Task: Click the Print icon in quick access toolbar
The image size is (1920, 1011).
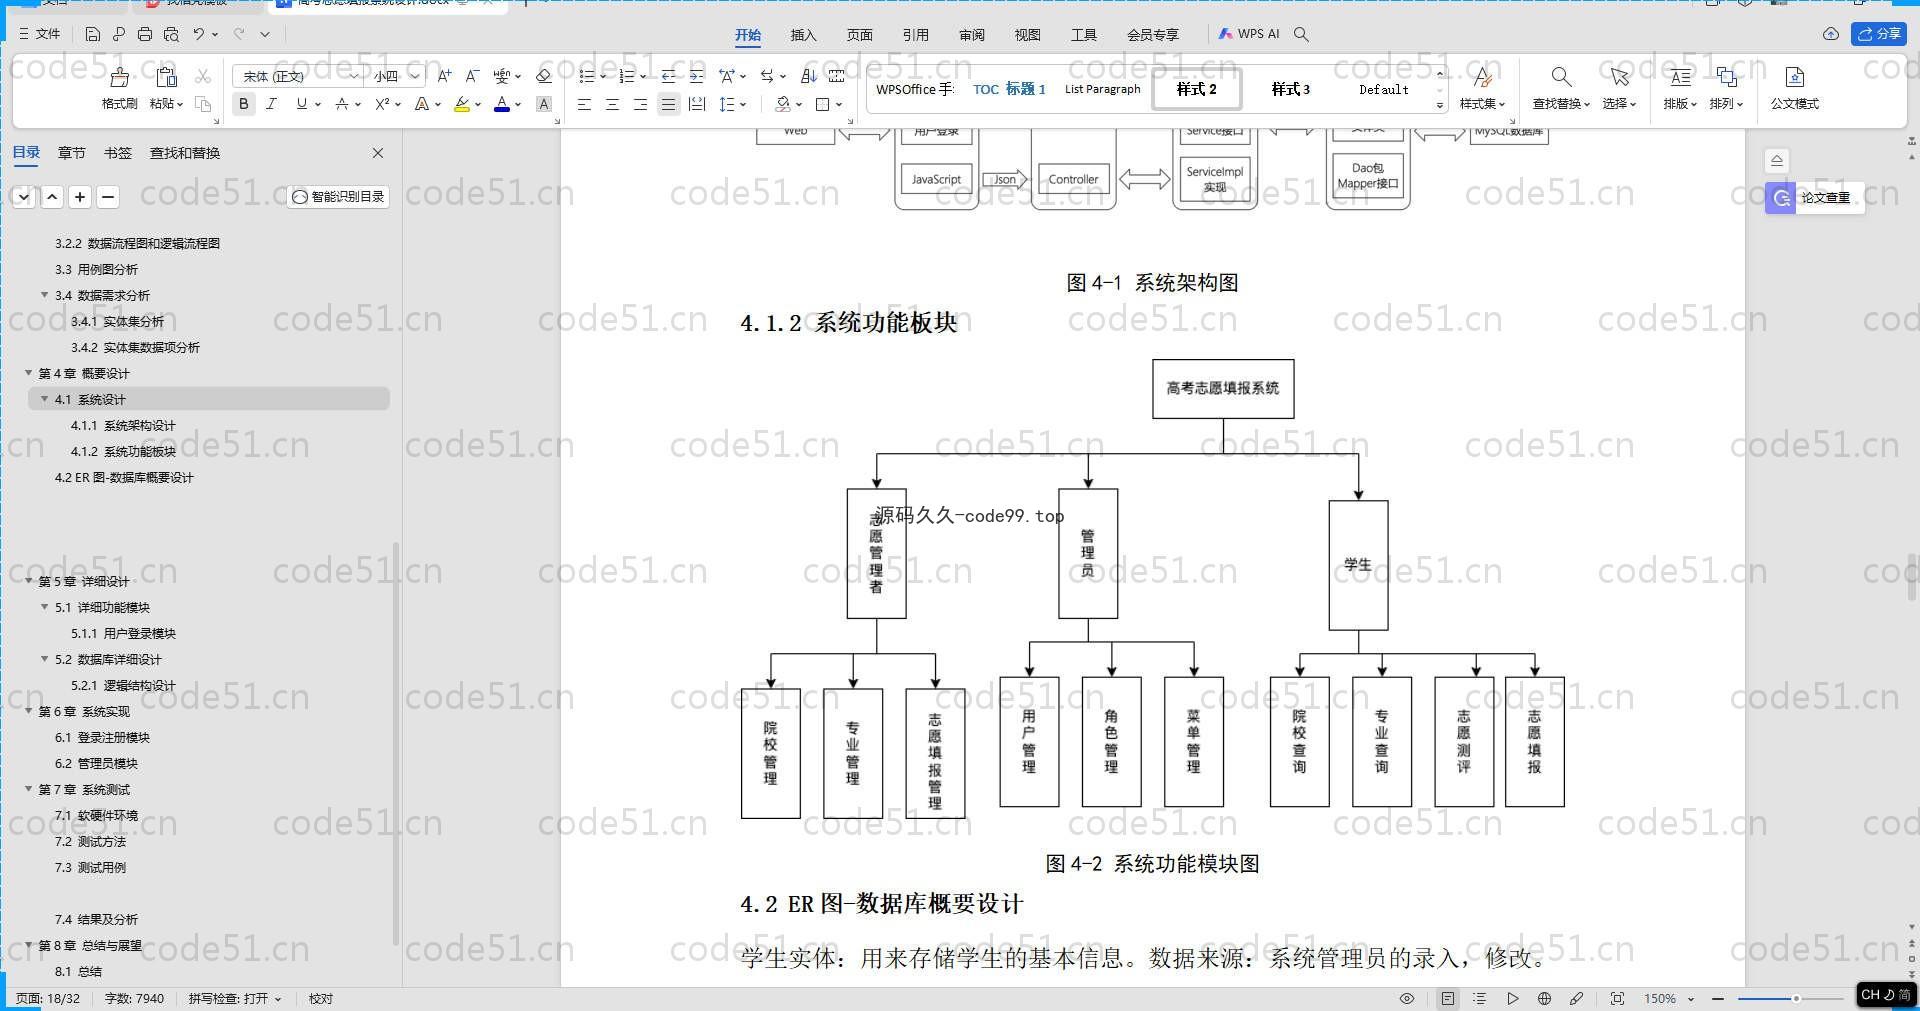Action: point(145,34)
